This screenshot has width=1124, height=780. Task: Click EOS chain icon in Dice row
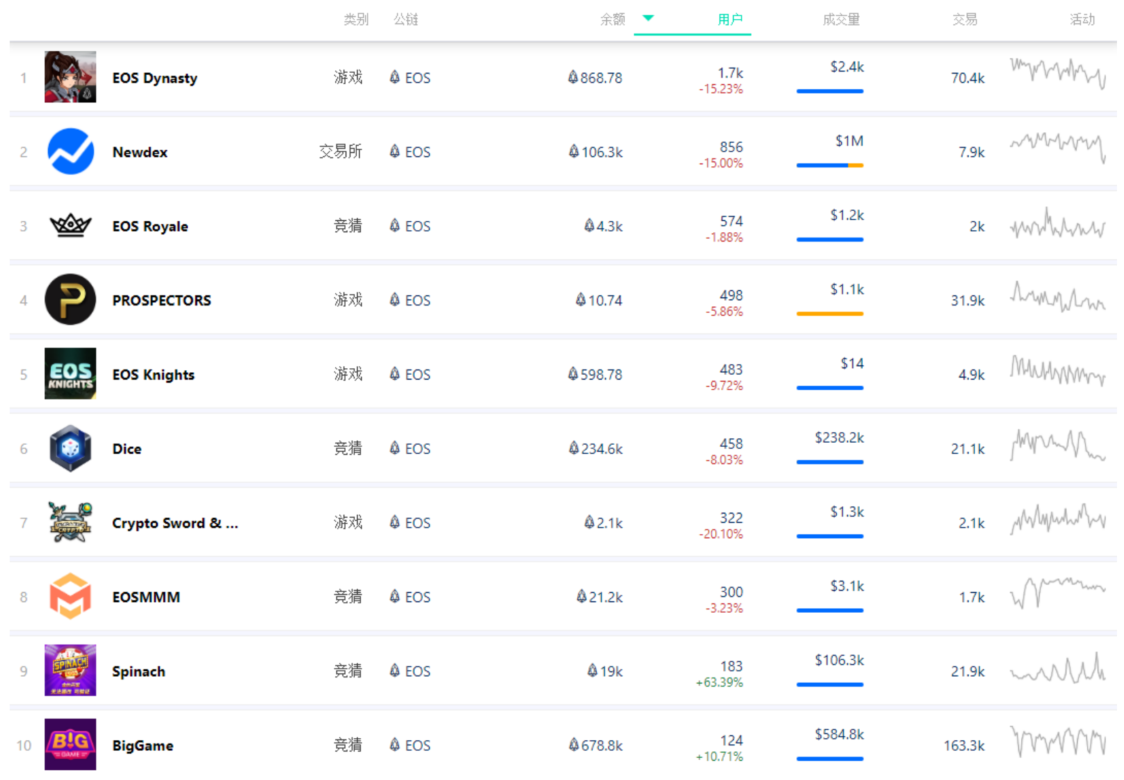click(395, 448)
